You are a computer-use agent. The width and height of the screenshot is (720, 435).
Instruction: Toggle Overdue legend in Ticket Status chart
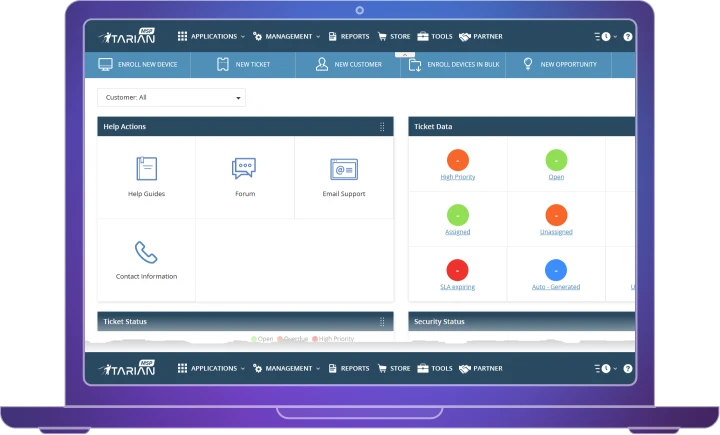(292, 339)
